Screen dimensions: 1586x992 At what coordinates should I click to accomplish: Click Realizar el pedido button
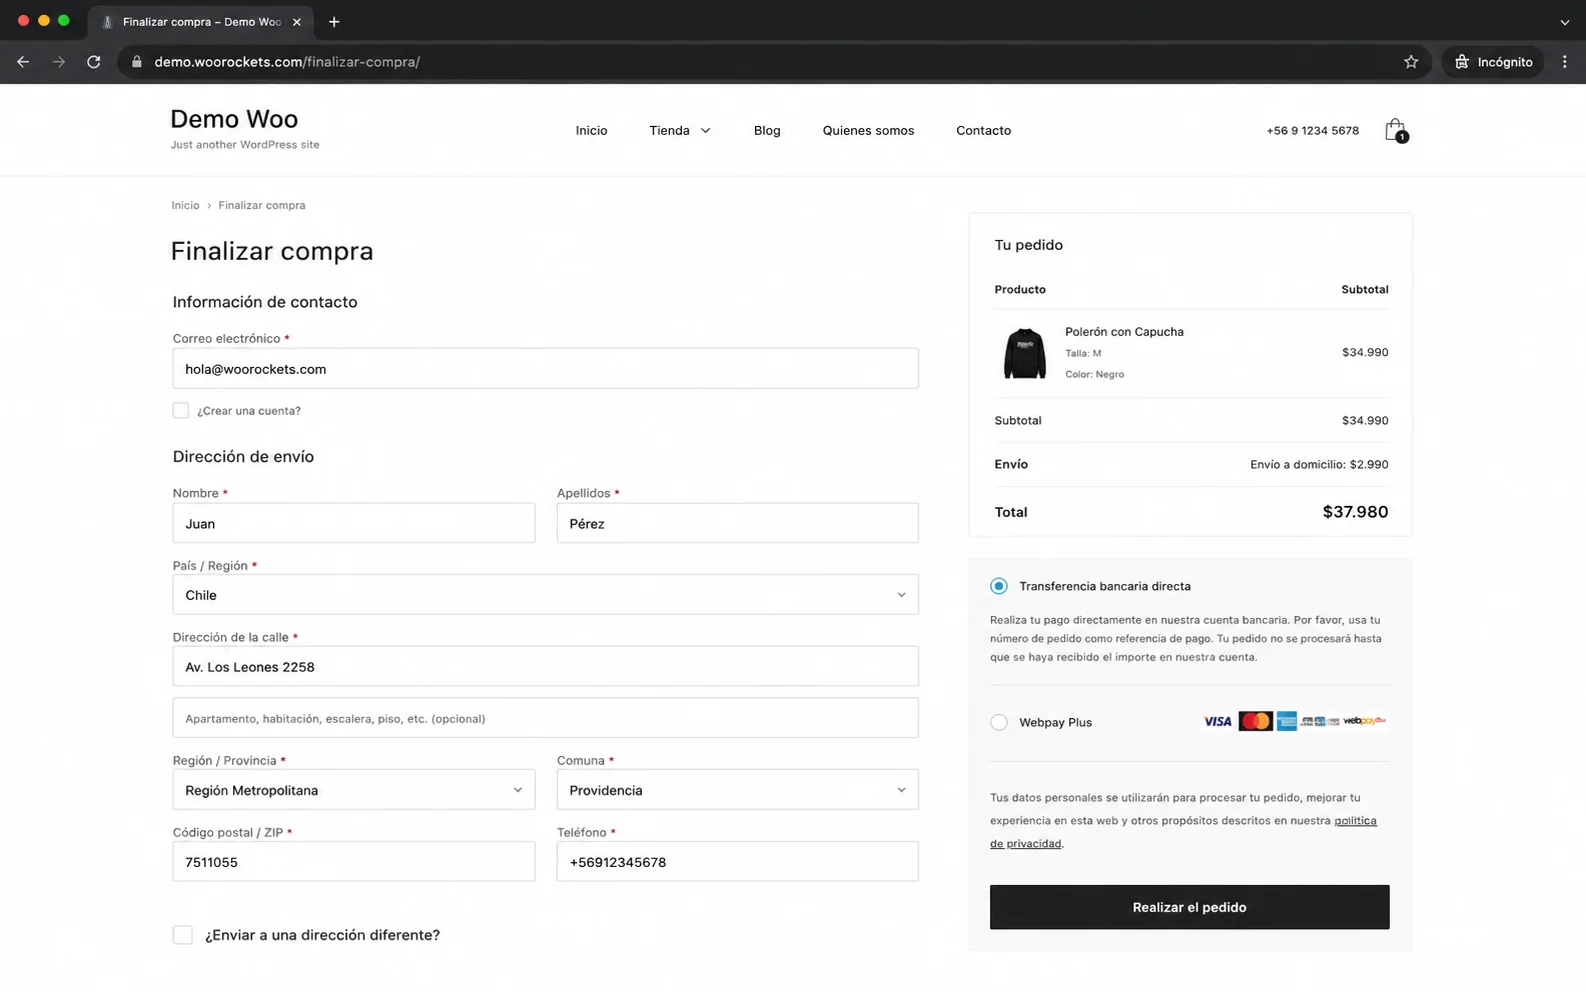(1189, 907)
